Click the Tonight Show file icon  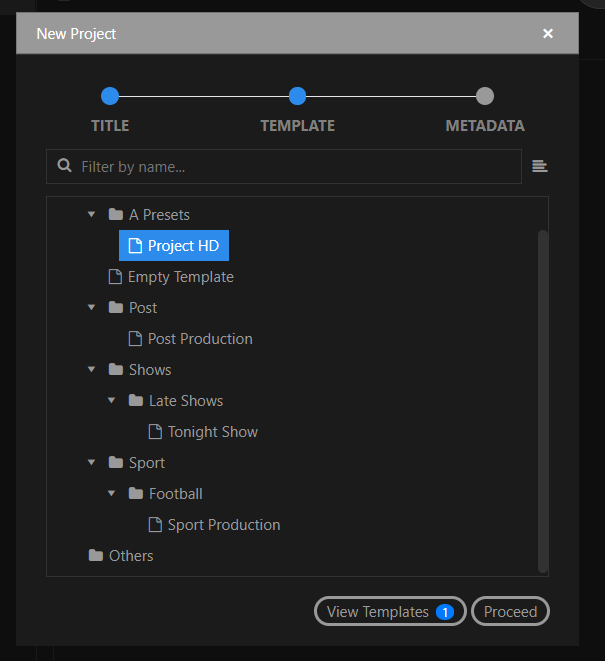click(155, 432)
